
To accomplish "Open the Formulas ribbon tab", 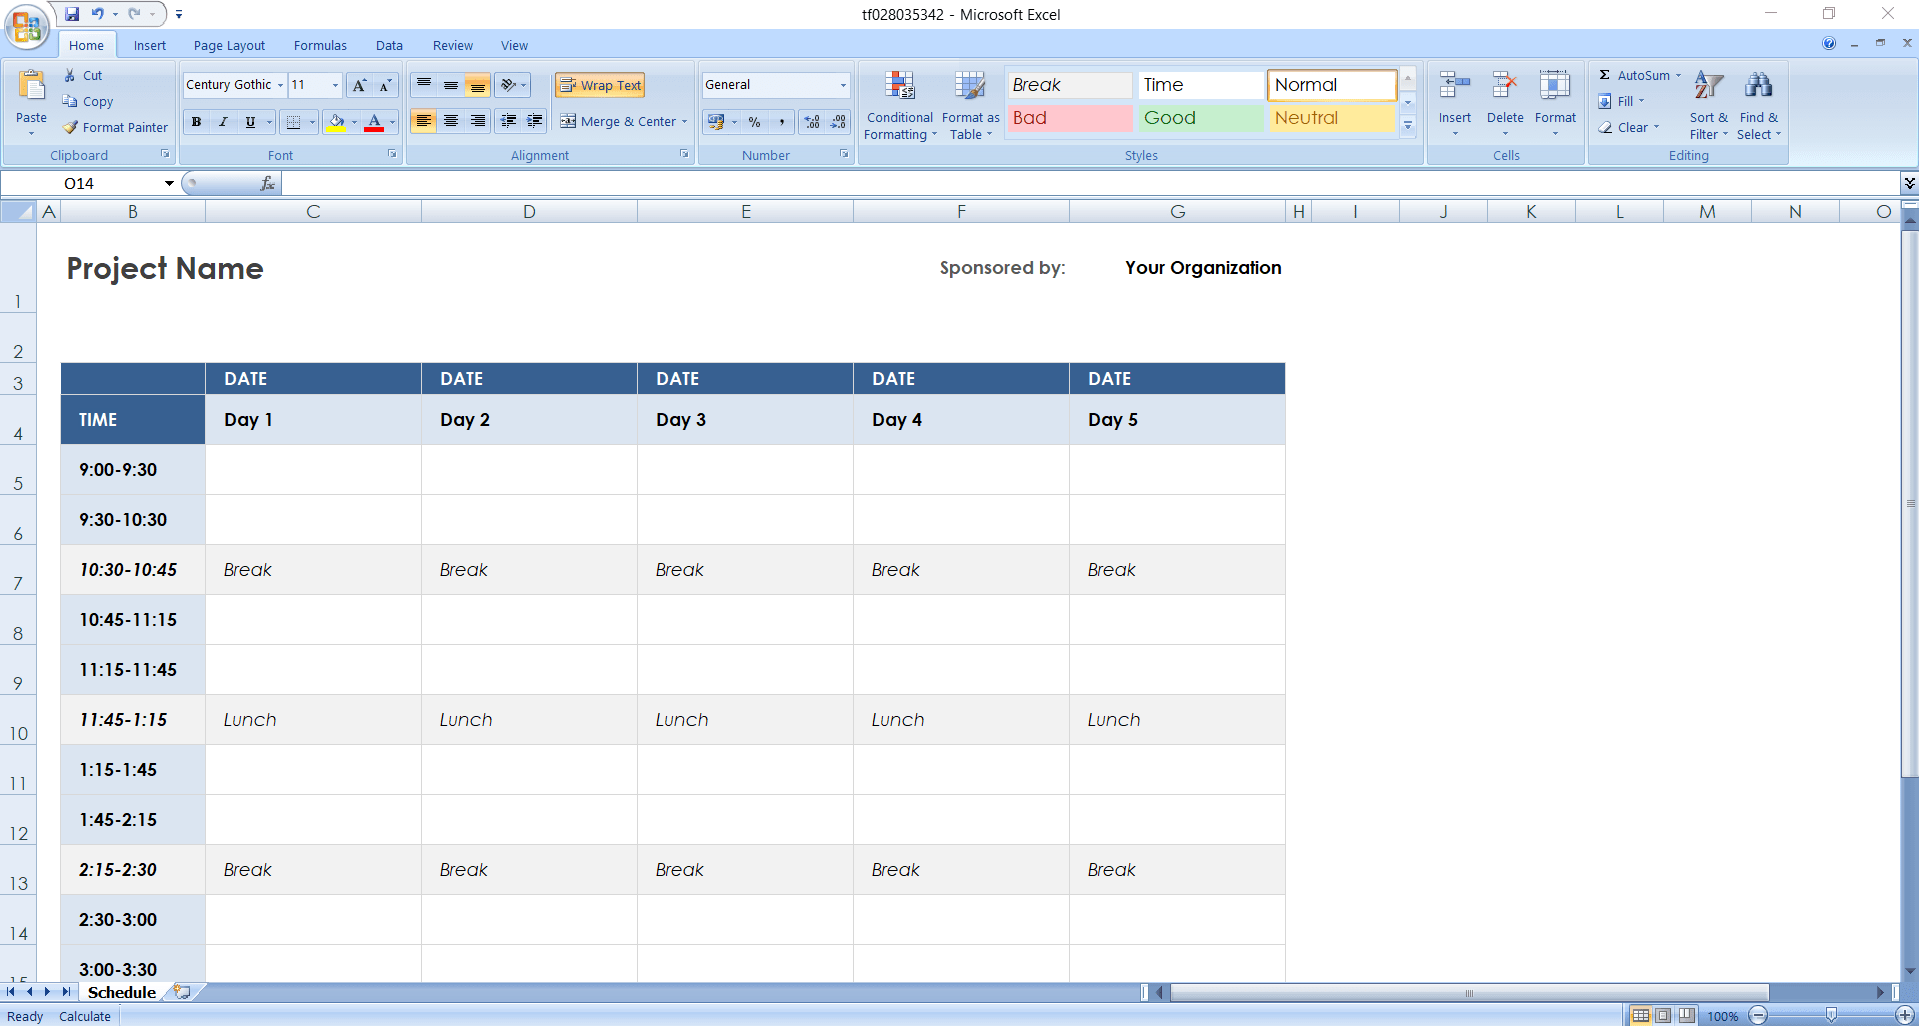I will [x=320, y=46].
